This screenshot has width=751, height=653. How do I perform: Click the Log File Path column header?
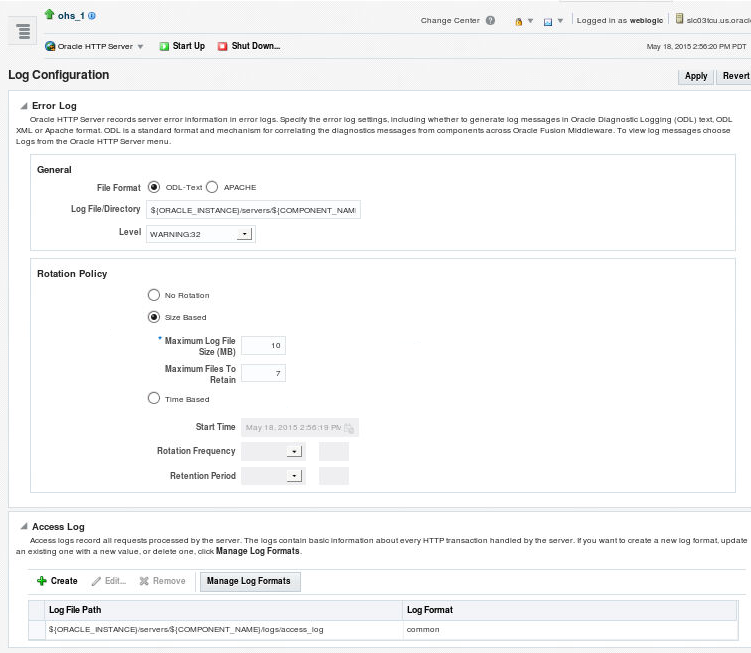coord(224,610)
